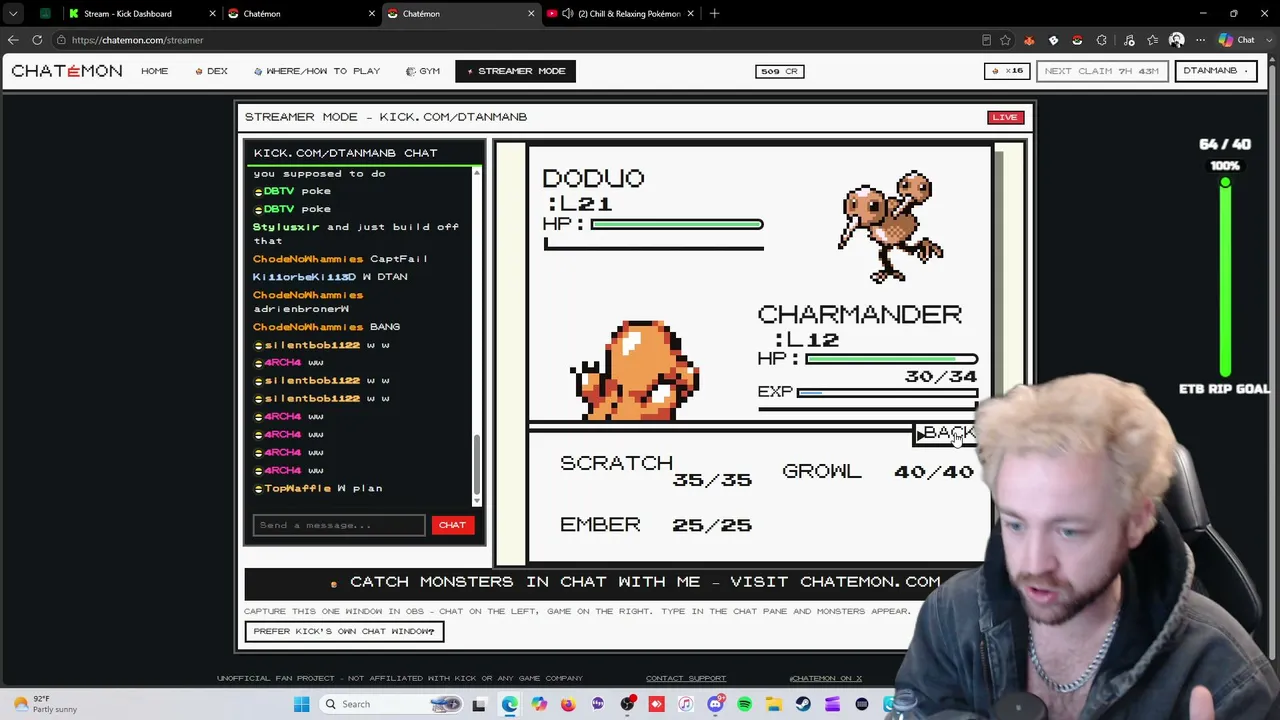The height and width of the screenshot is (720, 1280).
Task: Open Copilot from the taskbar
Action: pos(539,704)
